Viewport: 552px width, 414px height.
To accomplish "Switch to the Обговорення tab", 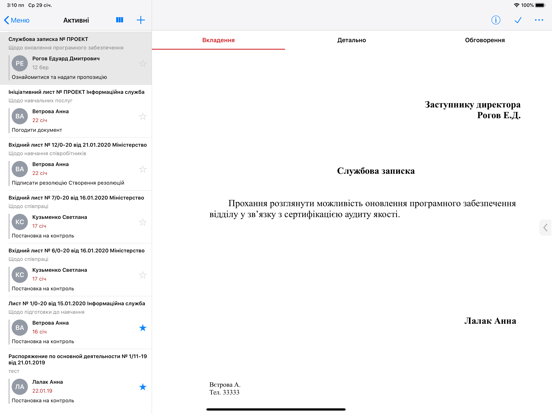I will (485, 40).
